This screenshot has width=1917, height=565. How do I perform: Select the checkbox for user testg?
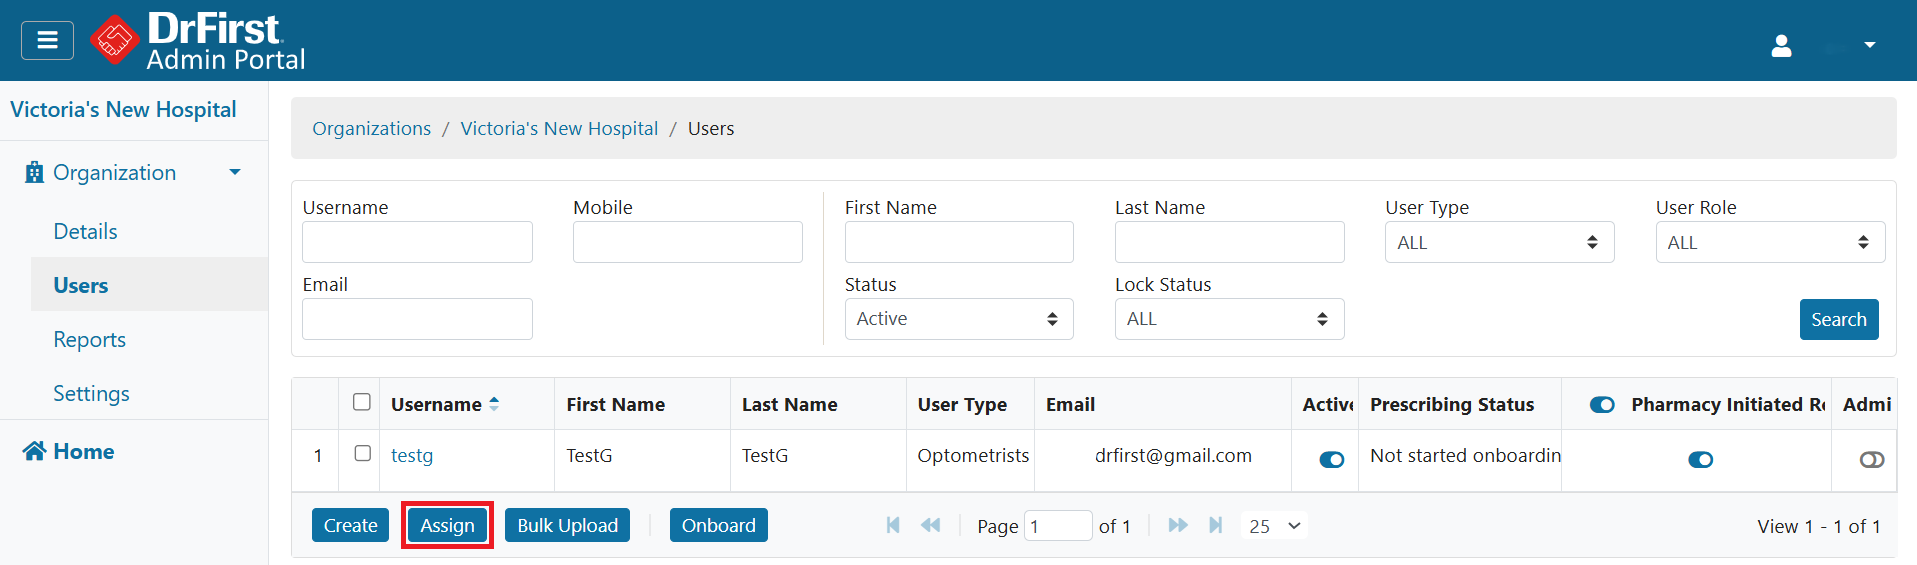[x=362, y=454]
